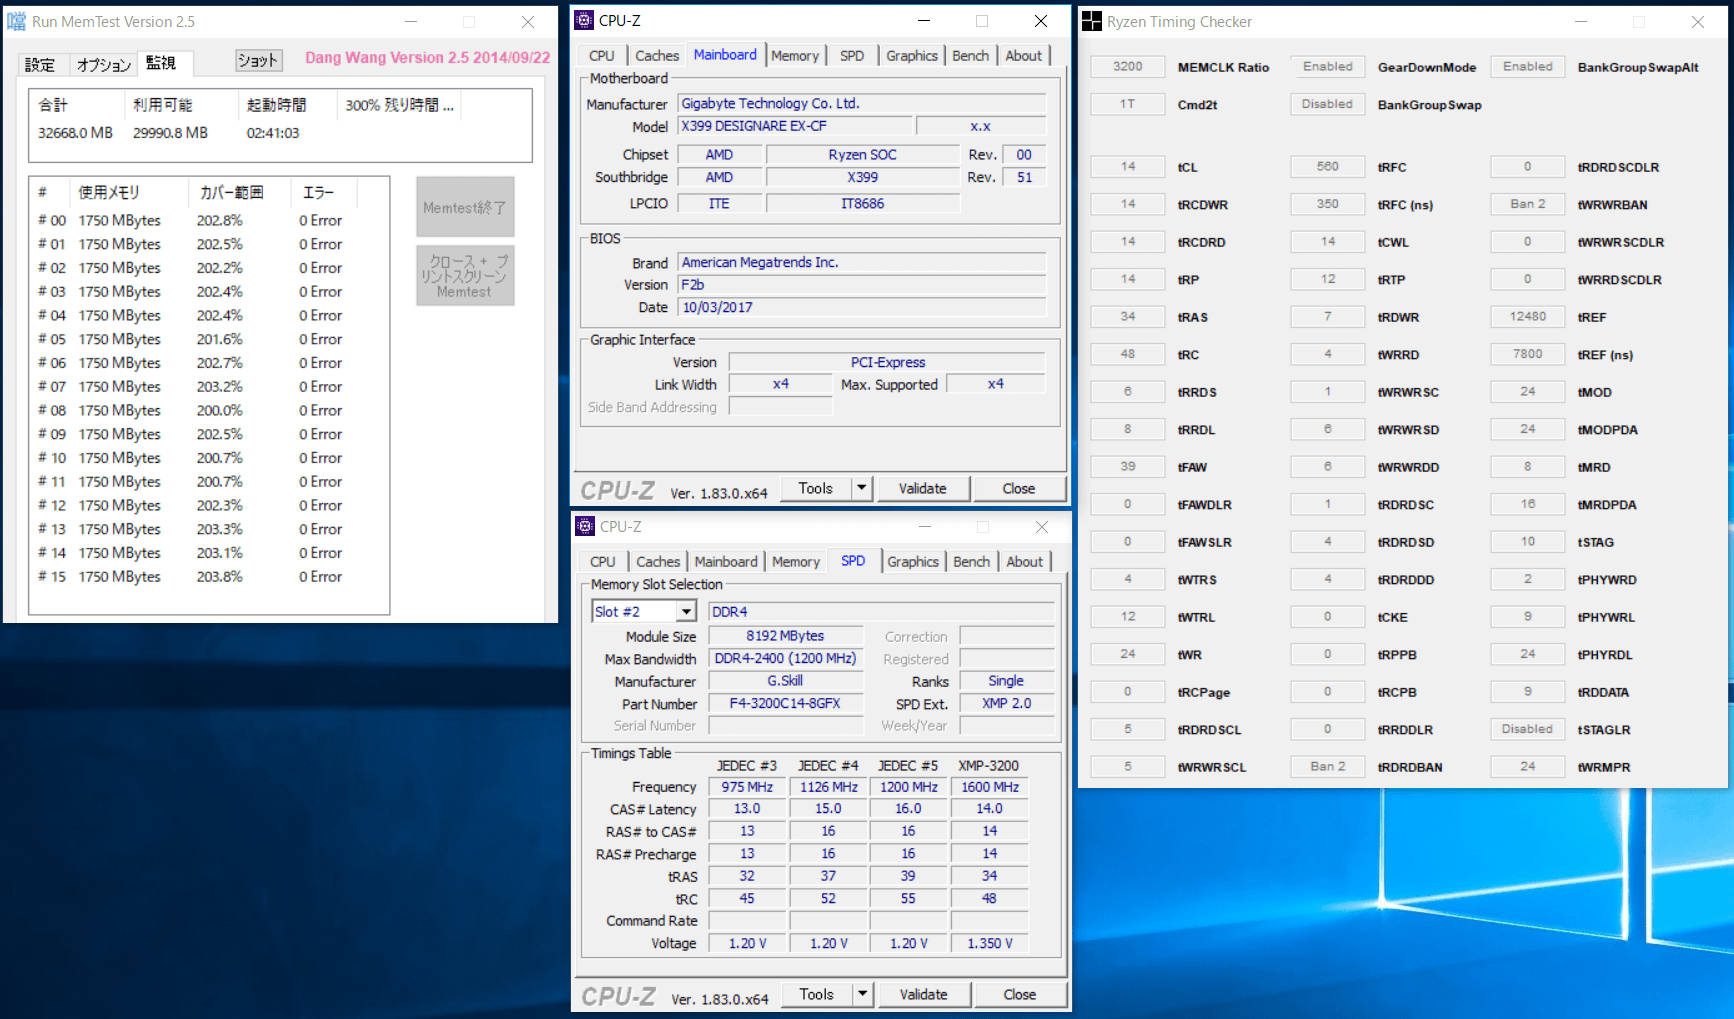Switch to Bench tab in upper CPU-Z
Screen dimensions: 1734x1019
970,56
